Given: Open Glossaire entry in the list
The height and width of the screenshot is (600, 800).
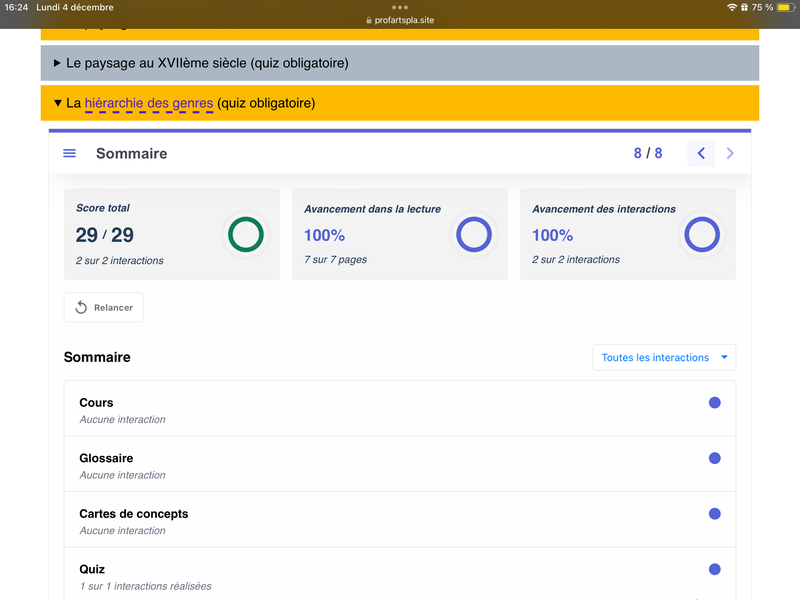Looking at the screenshot, I should point(106,458).
